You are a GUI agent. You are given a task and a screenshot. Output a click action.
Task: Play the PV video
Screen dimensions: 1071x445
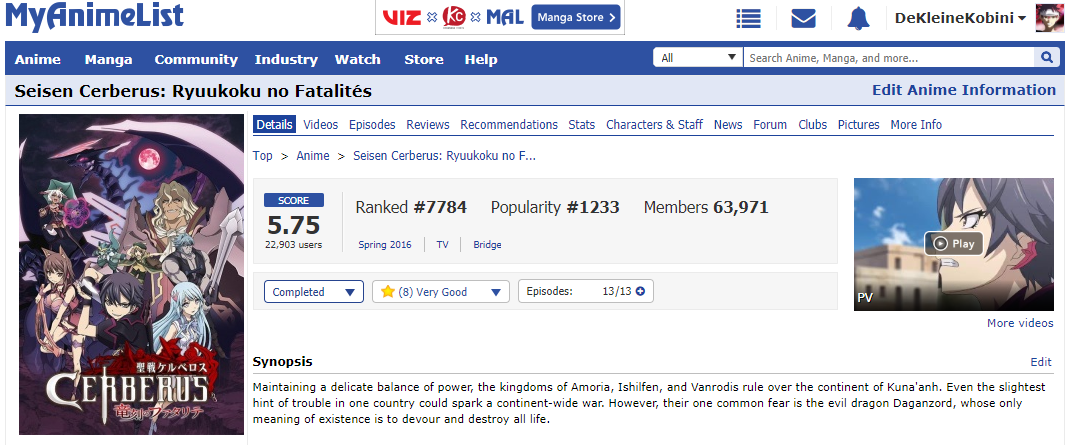954,244
